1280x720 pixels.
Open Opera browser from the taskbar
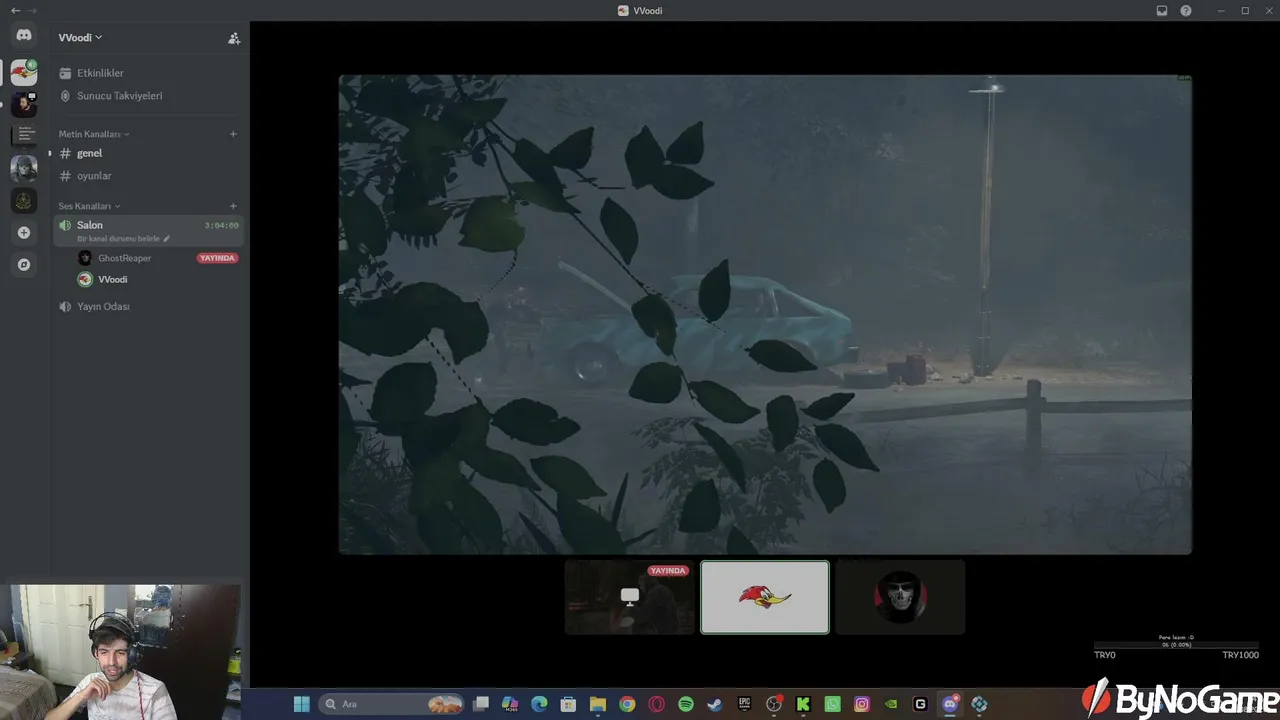(x=657, y=704)
